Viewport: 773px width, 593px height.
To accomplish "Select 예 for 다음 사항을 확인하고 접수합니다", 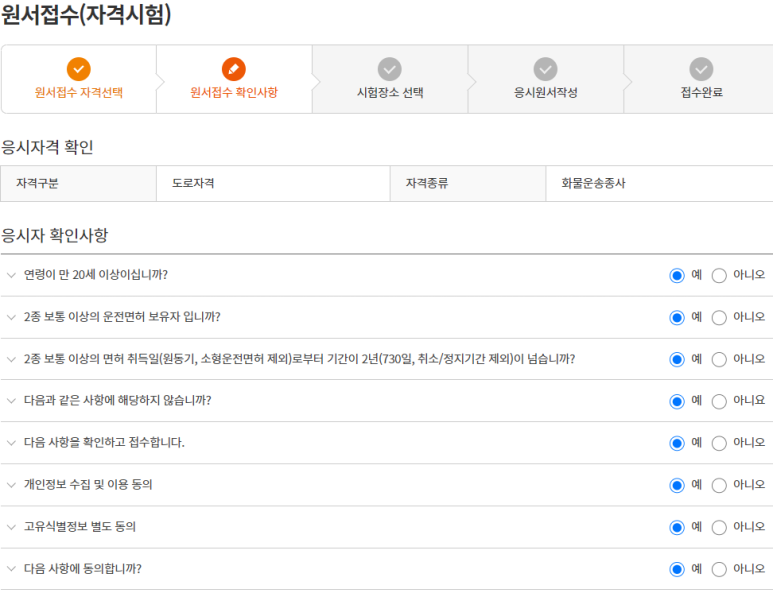I will (677, 443).
